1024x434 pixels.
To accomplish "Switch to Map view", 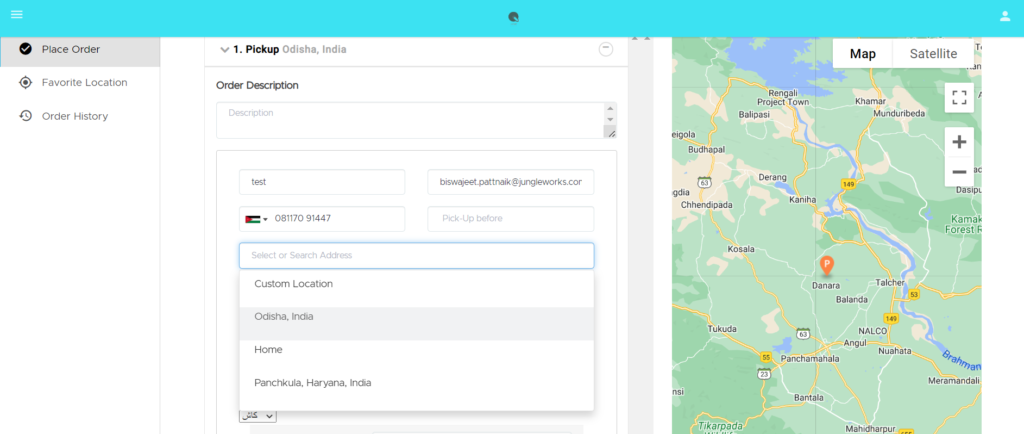I will pyautogui.click(x=862, y=54).
